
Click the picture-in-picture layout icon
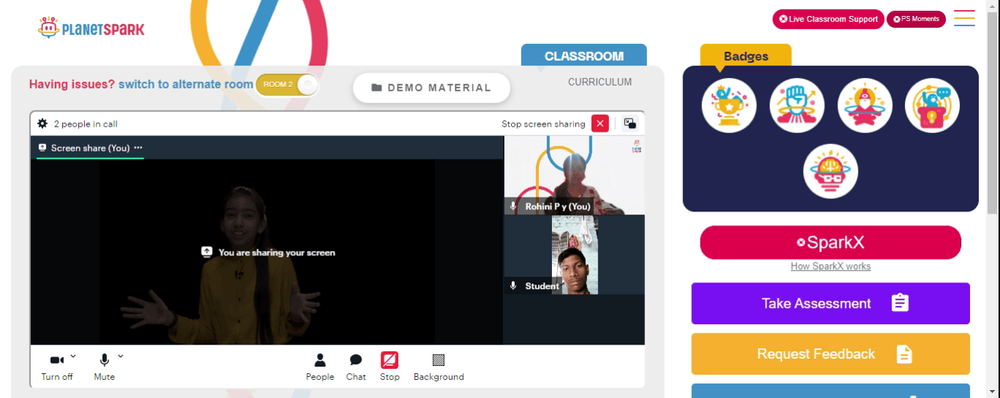point(630,124)
